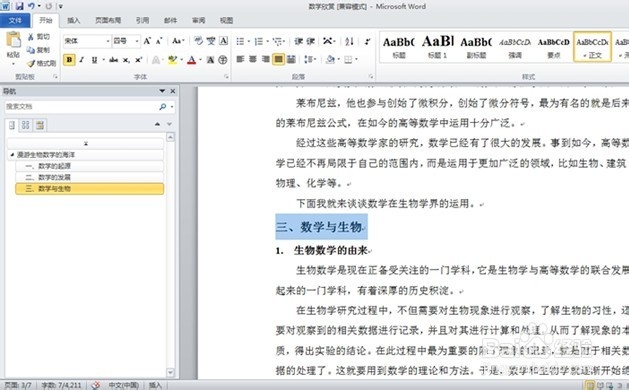Select the Format Painter (格式刷) tool
This screenshot has height=390, width=629.
41,63
